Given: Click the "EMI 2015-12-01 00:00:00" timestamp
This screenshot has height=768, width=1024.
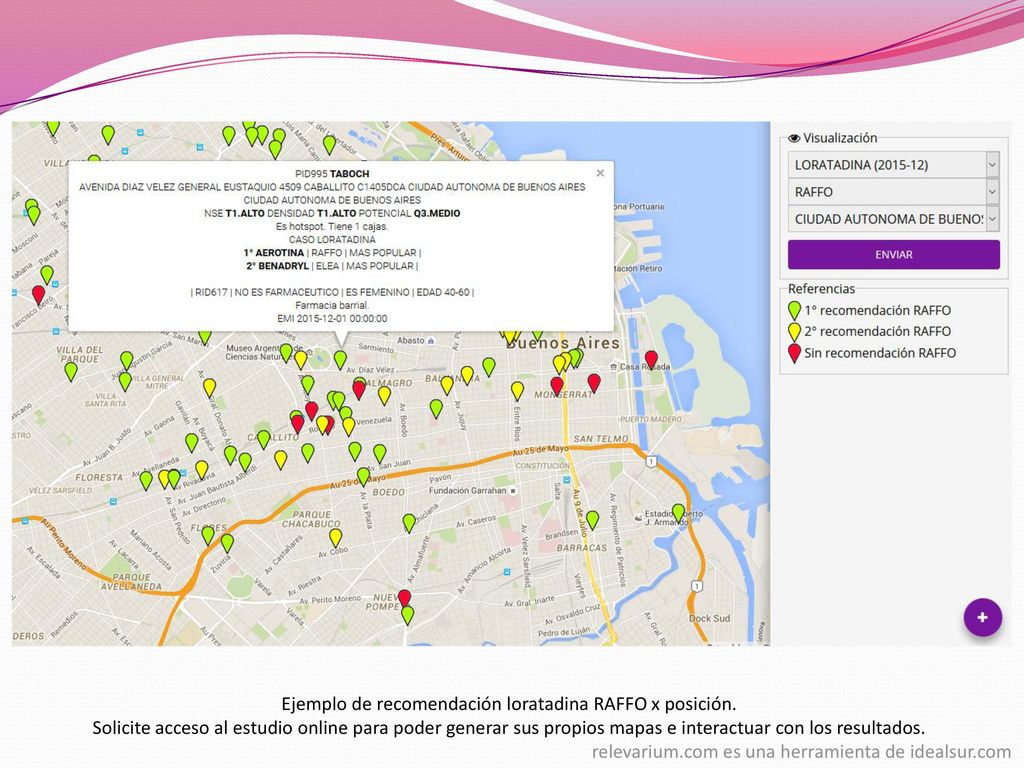Looking at the screenshot, I should (332, 319).
